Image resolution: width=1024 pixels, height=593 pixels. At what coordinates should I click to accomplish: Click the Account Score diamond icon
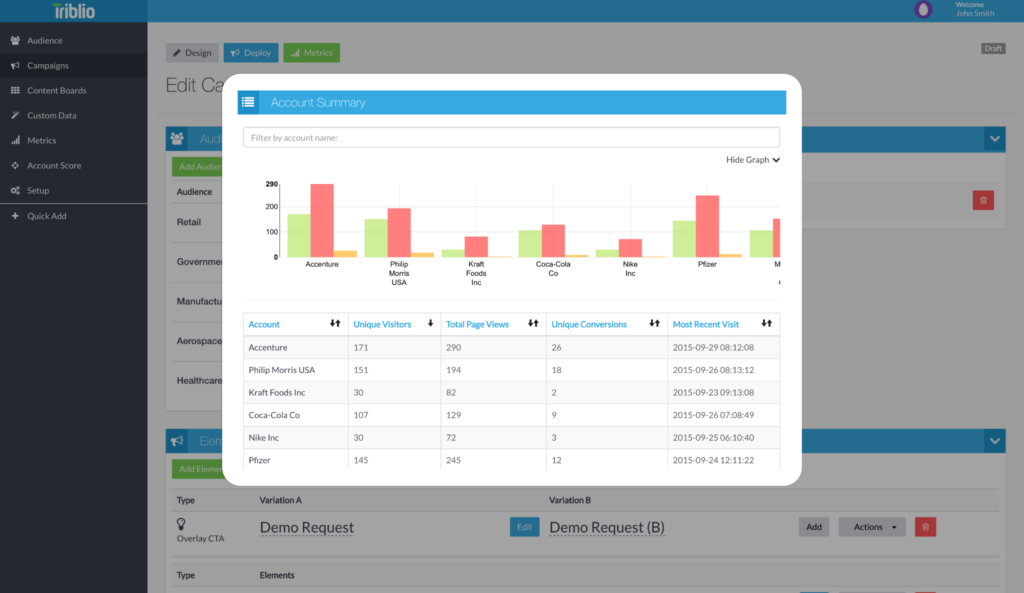coord(15,165)
